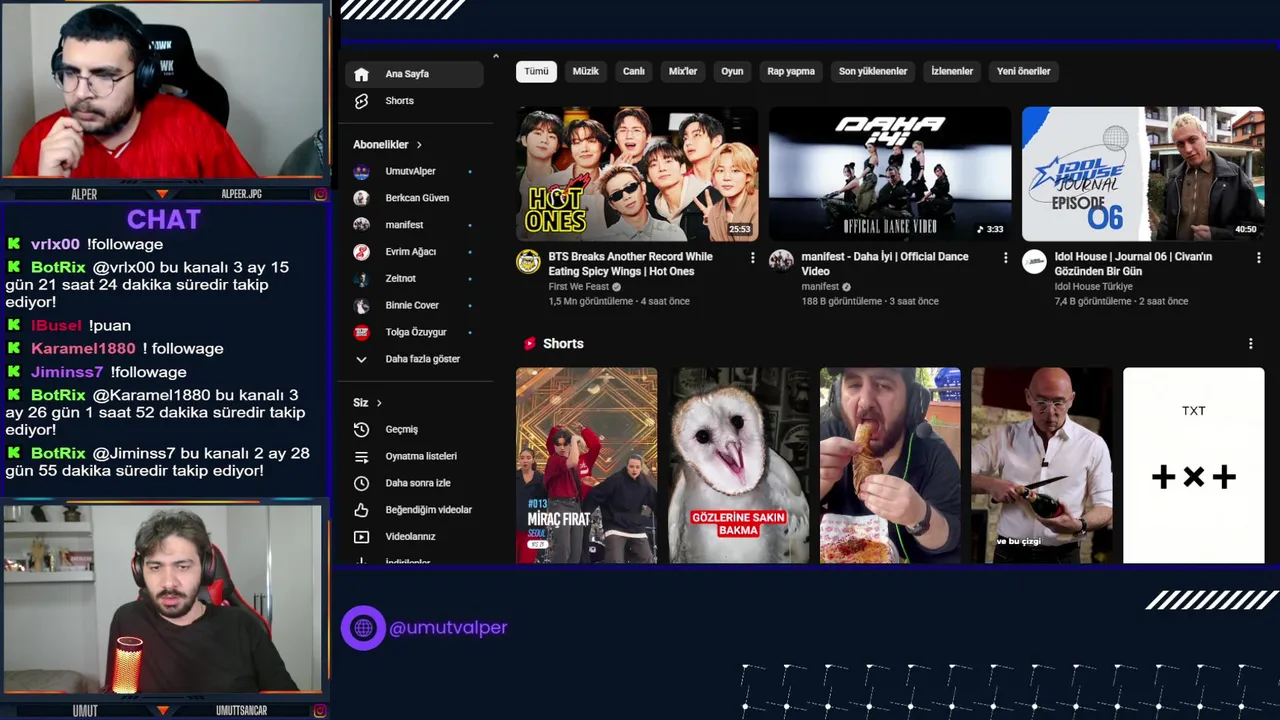
Task: Open BTS Breaks Another Record video title
Action: (x=630, y=264)
